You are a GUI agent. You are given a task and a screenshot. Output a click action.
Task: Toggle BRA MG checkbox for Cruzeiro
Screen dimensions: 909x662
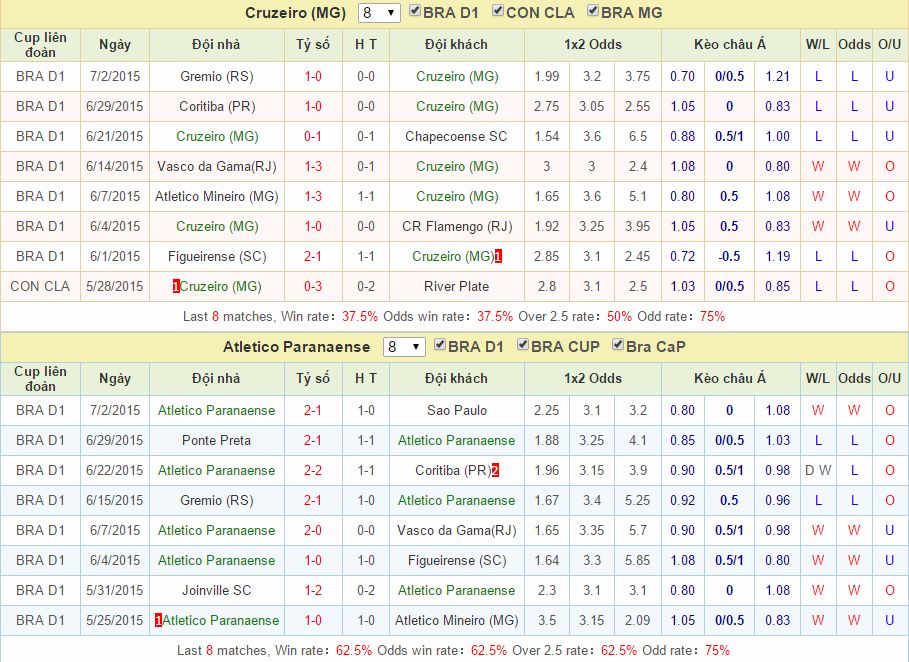593,11
